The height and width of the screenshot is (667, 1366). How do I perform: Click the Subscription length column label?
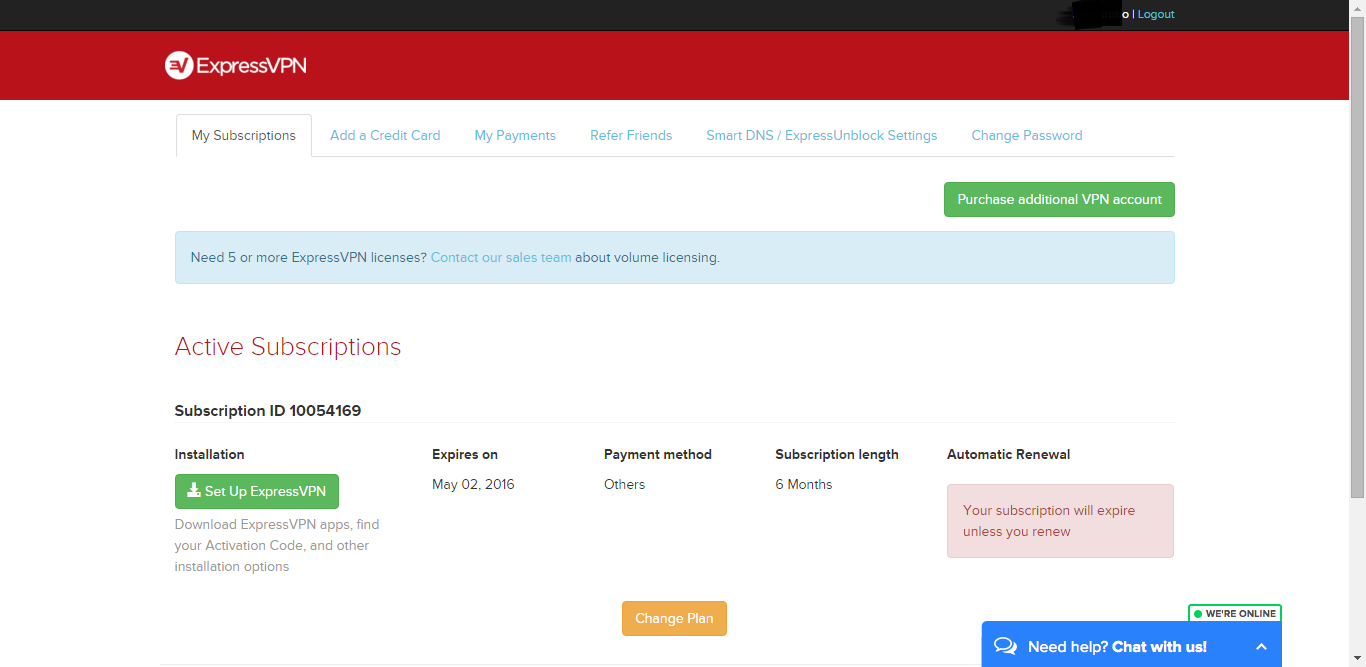pyautogui.click(x=837, y=454)
